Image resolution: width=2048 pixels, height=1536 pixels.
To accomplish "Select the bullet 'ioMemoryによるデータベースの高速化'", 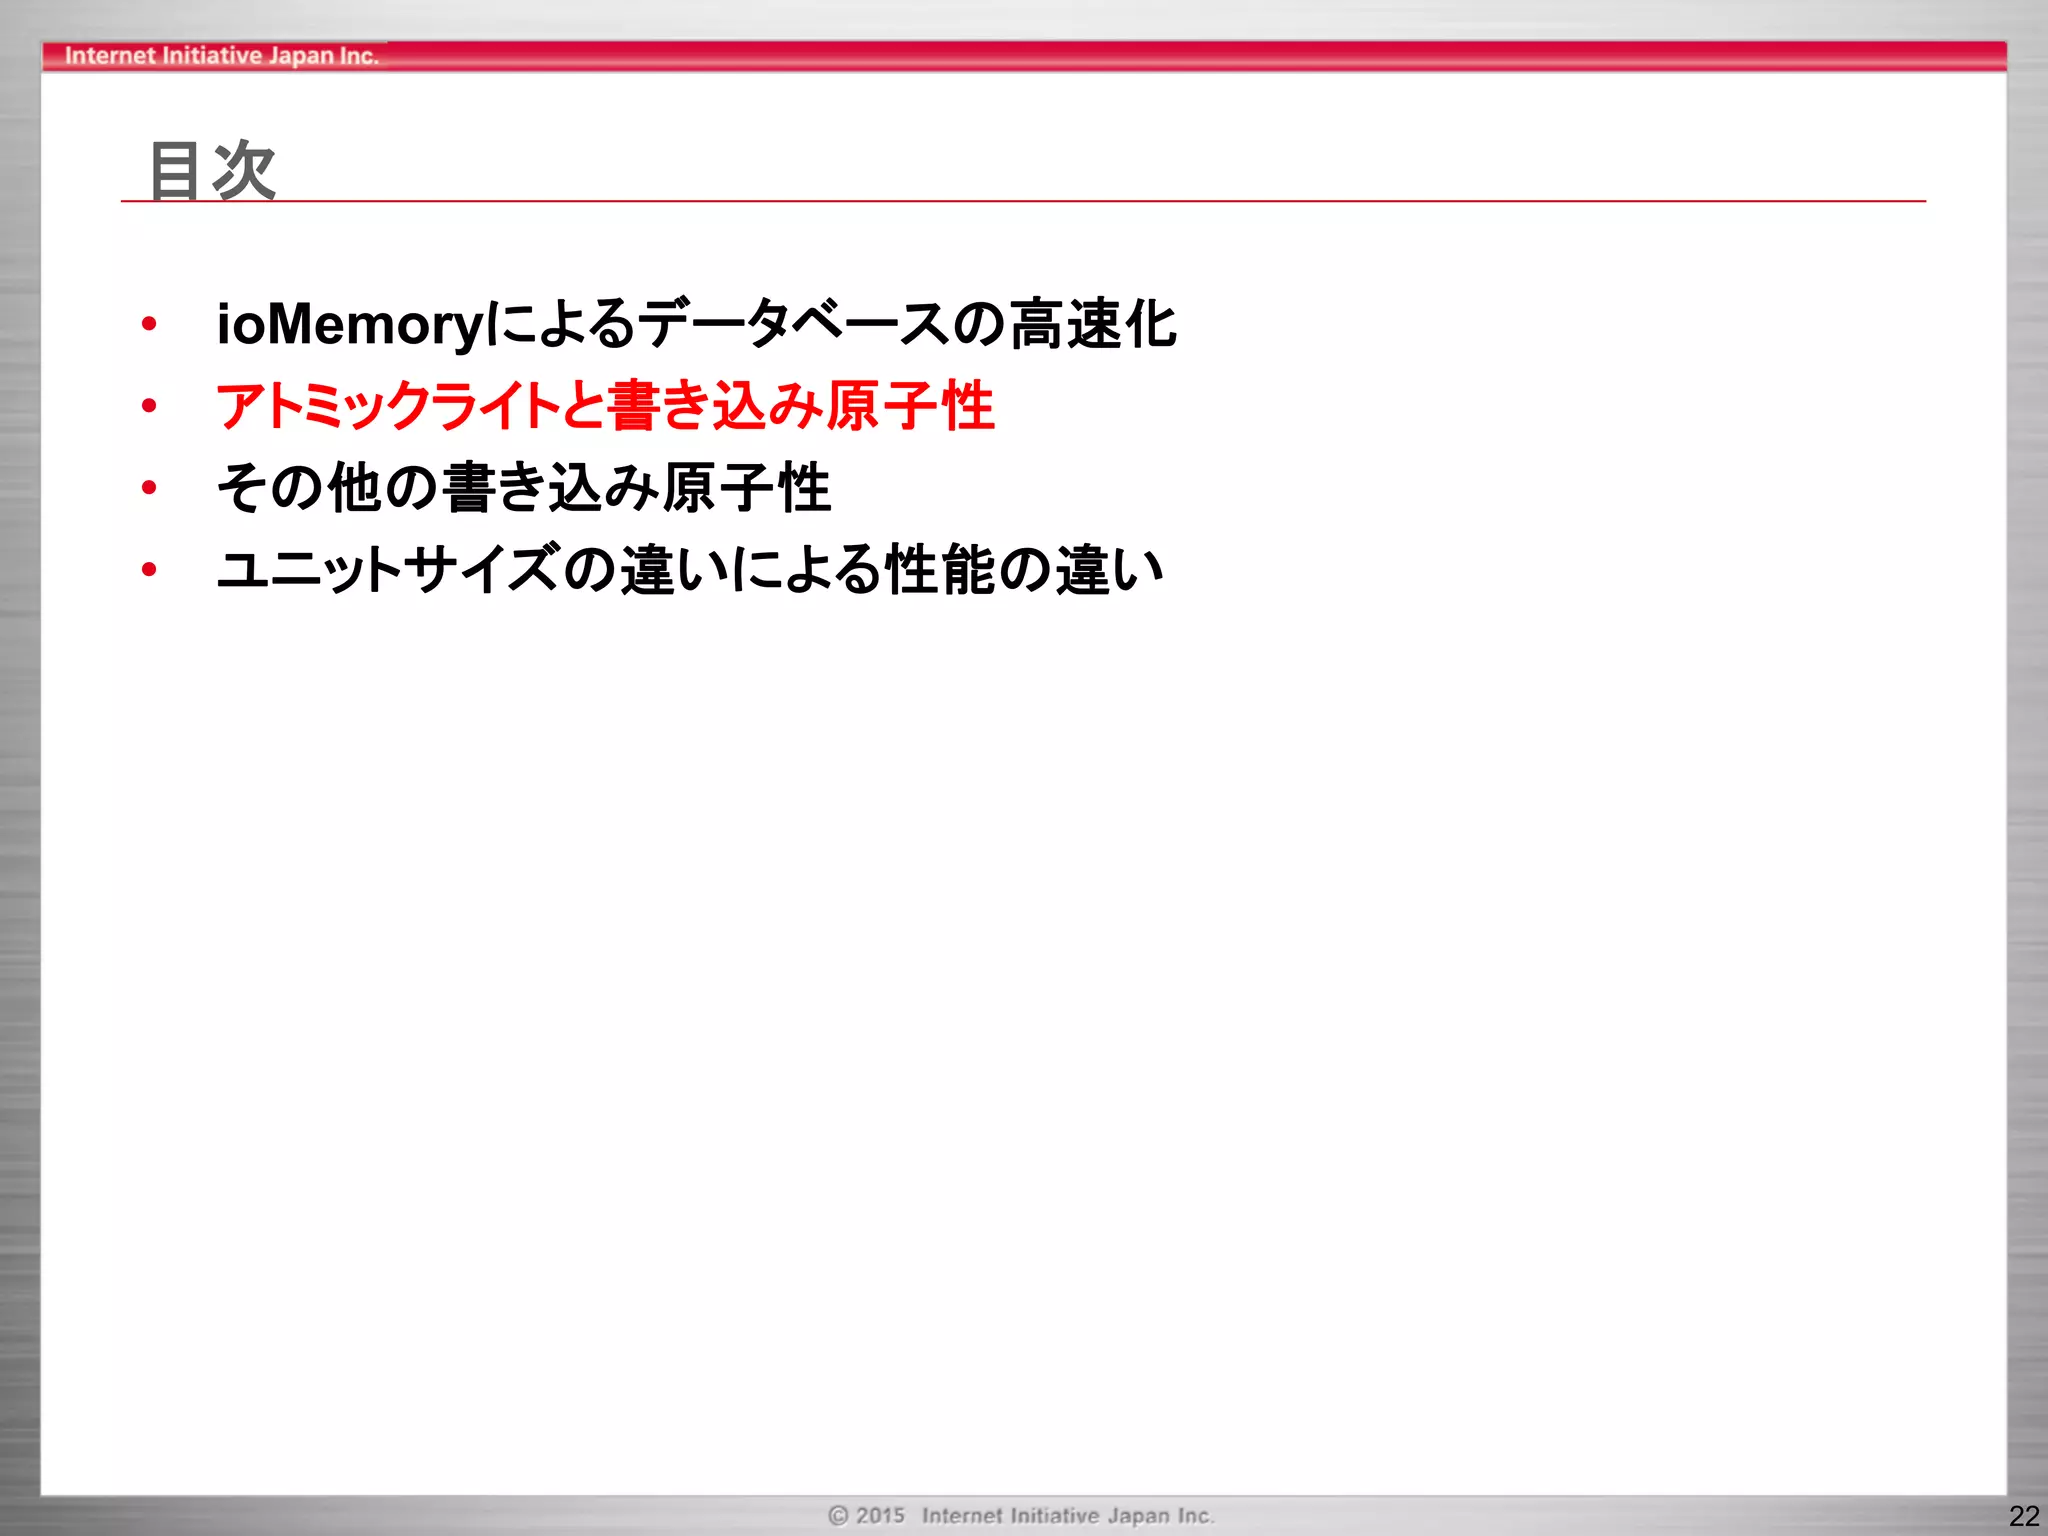I will click(x=697, y=324).
